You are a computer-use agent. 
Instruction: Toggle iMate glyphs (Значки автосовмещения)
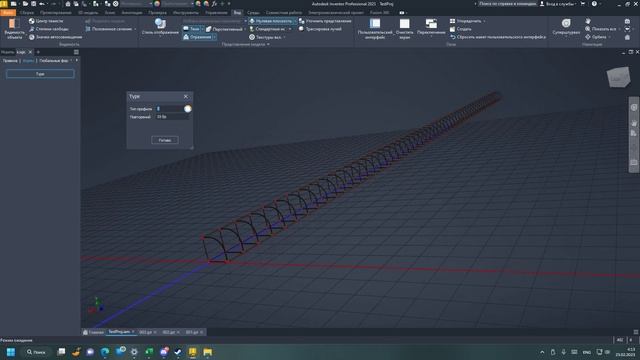(55, 37)
